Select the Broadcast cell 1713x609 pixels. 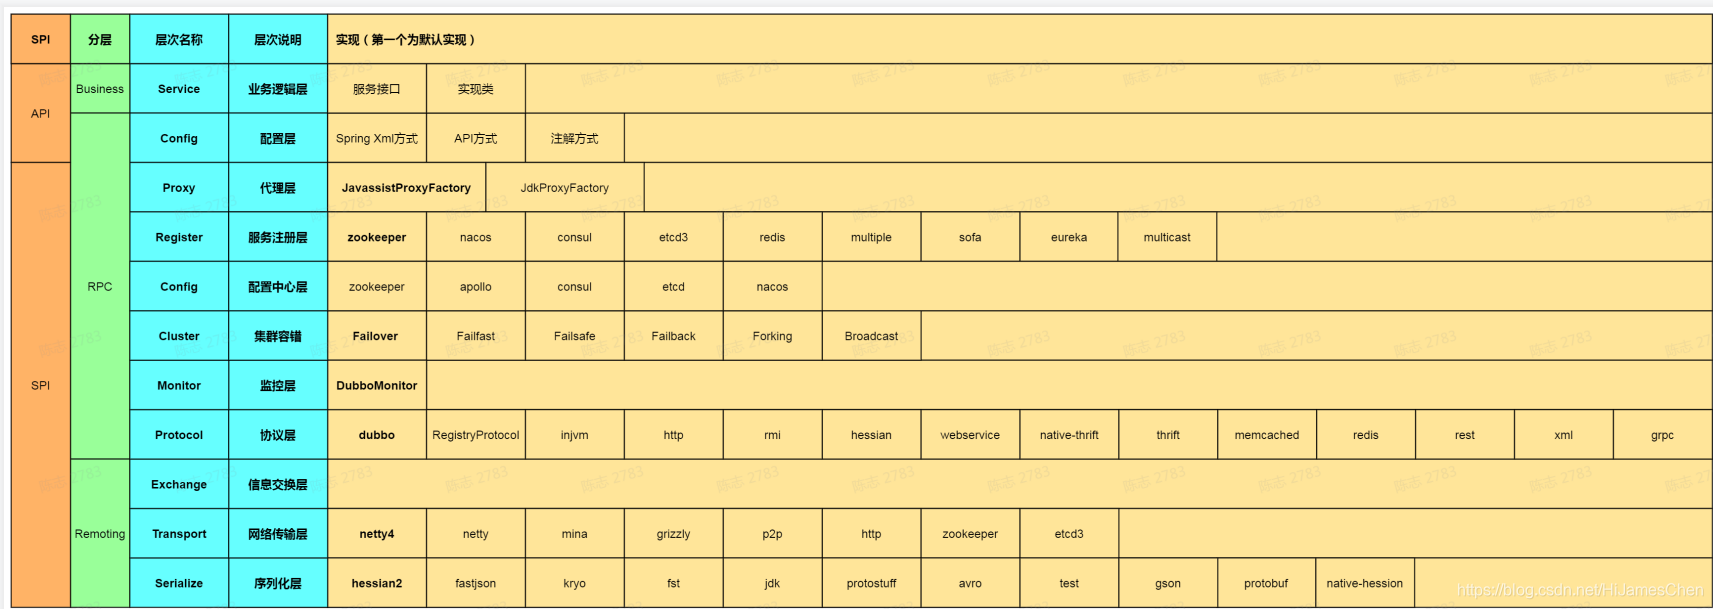coord(872,337)
